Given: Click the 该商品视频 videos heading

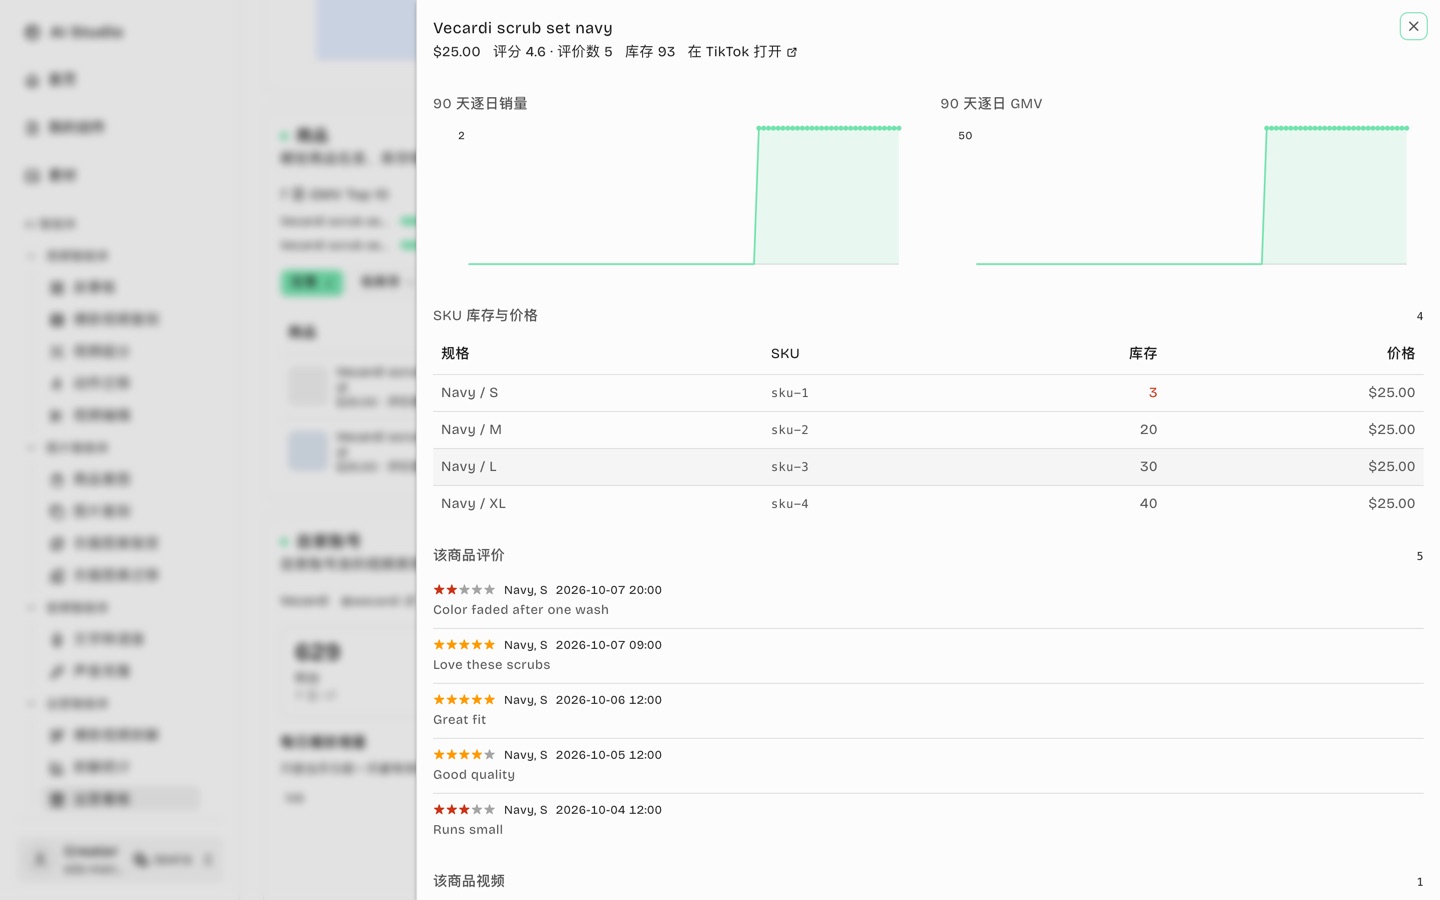Looking at the screenshot, I should pos(469,882).
